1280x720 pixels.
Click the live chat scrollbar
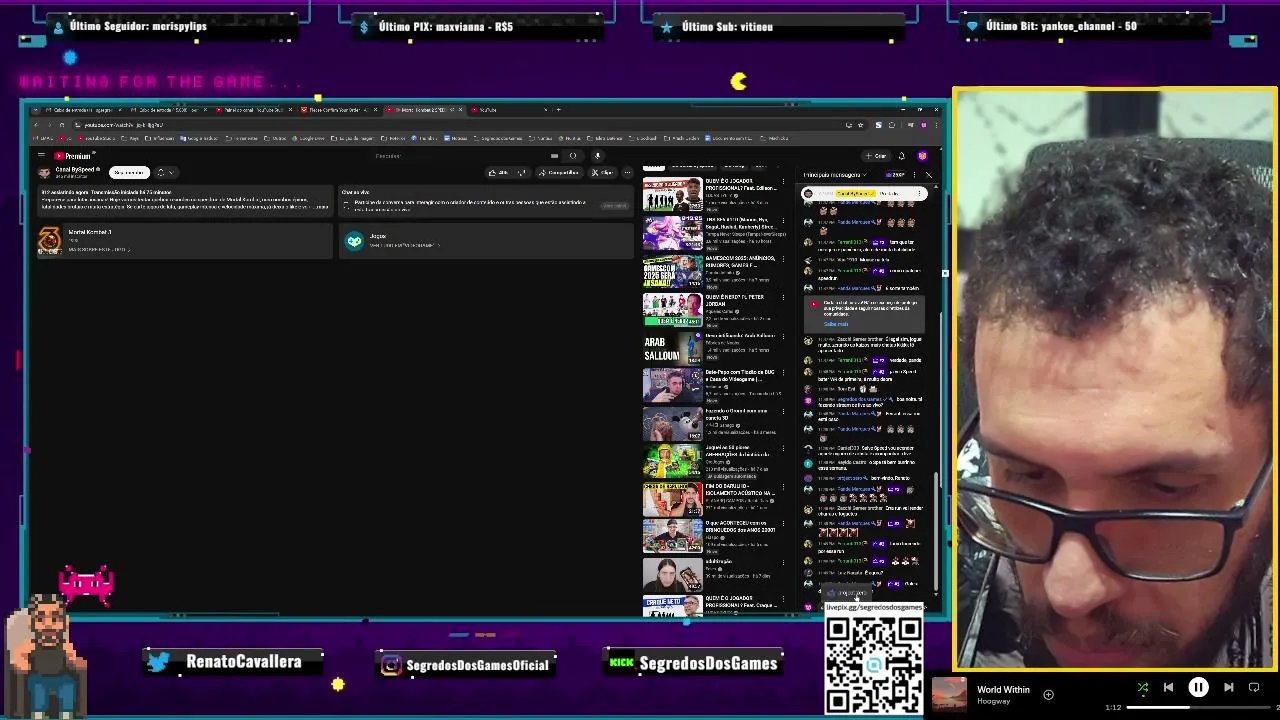click(x=936, y=530)
